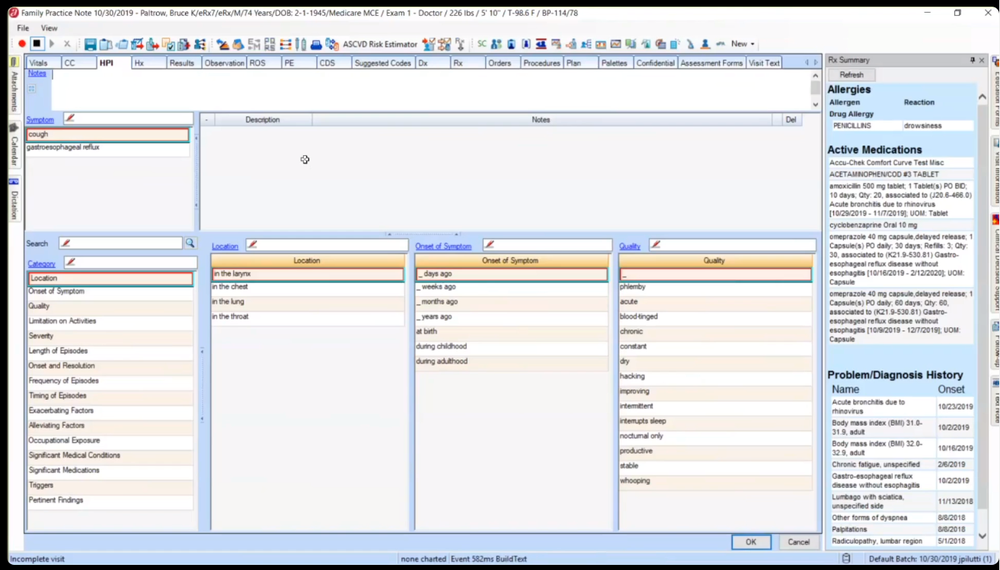The image size is (1000, 570).
Task: Switch to the Vitals tab
Action: pyautogui.click(x=39, y=63)
